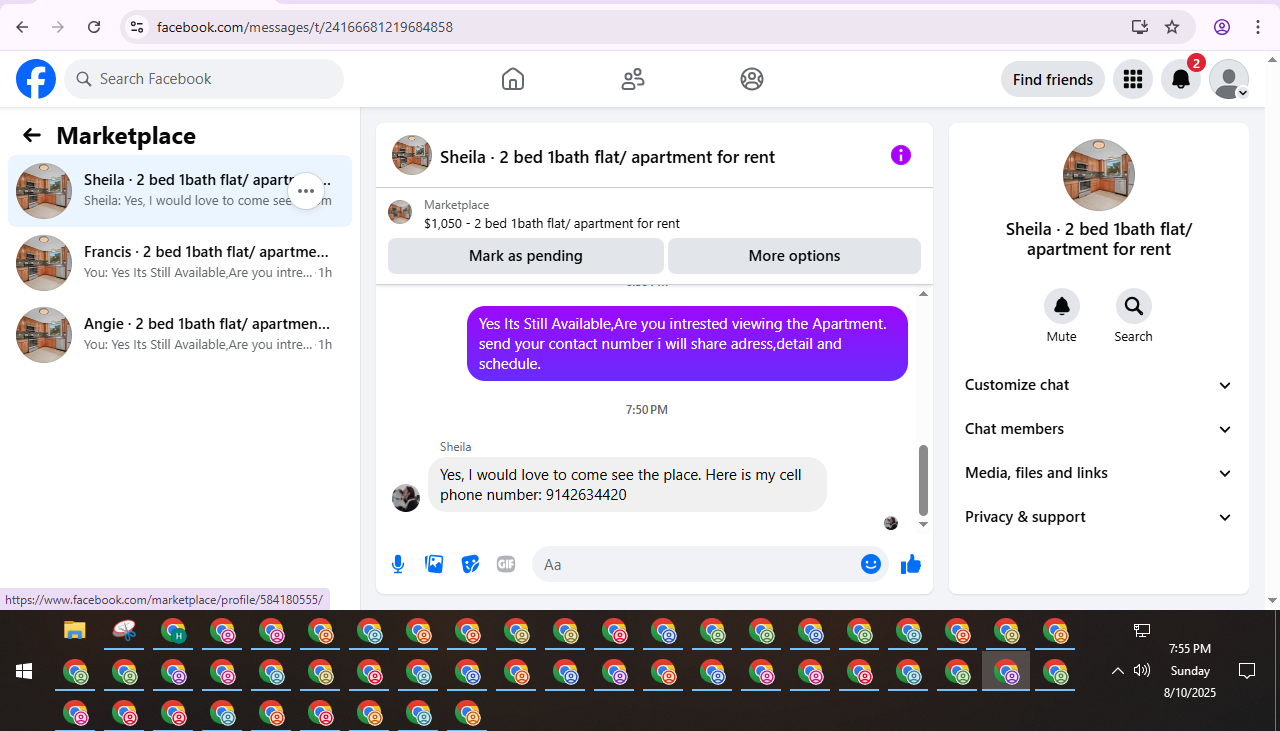Click the purple conversation information icon
The width and height of the screenshot is (1280, 731).
pos(901,155)
